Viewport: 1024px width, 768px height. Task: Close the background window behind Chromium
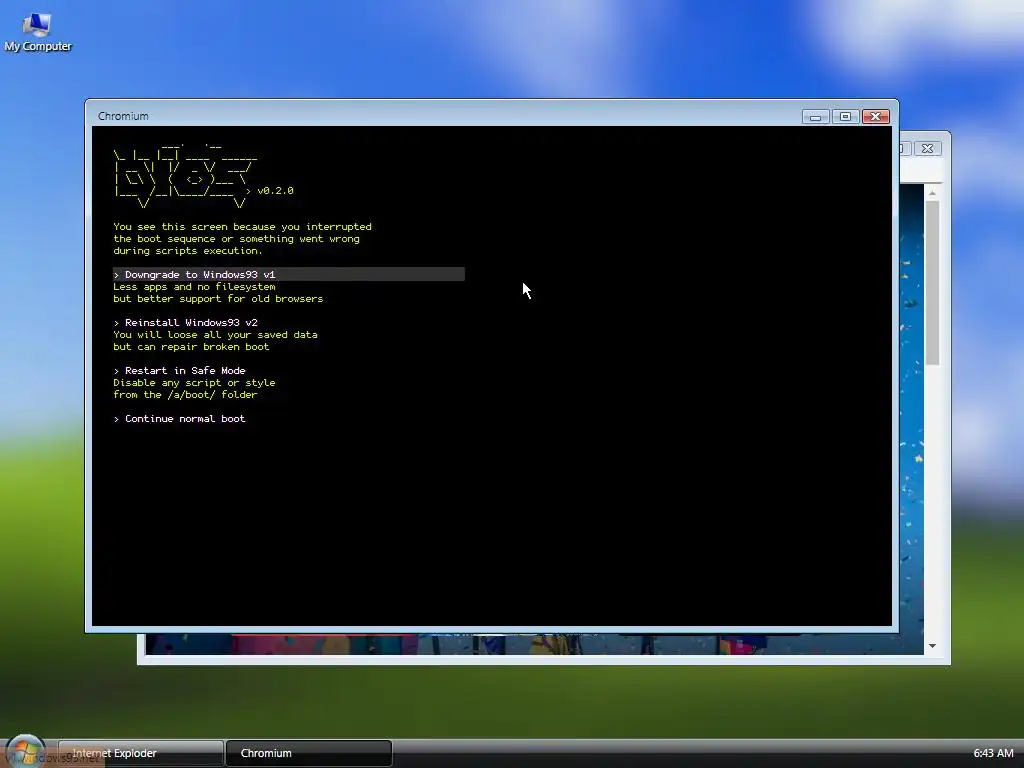coord(927,148)
